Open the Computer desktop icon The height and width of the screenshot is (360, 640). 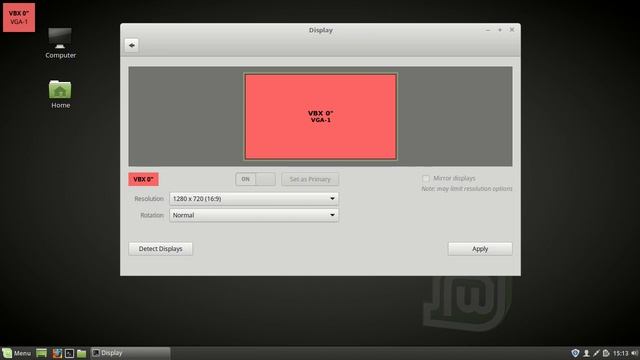coord(60,43)
